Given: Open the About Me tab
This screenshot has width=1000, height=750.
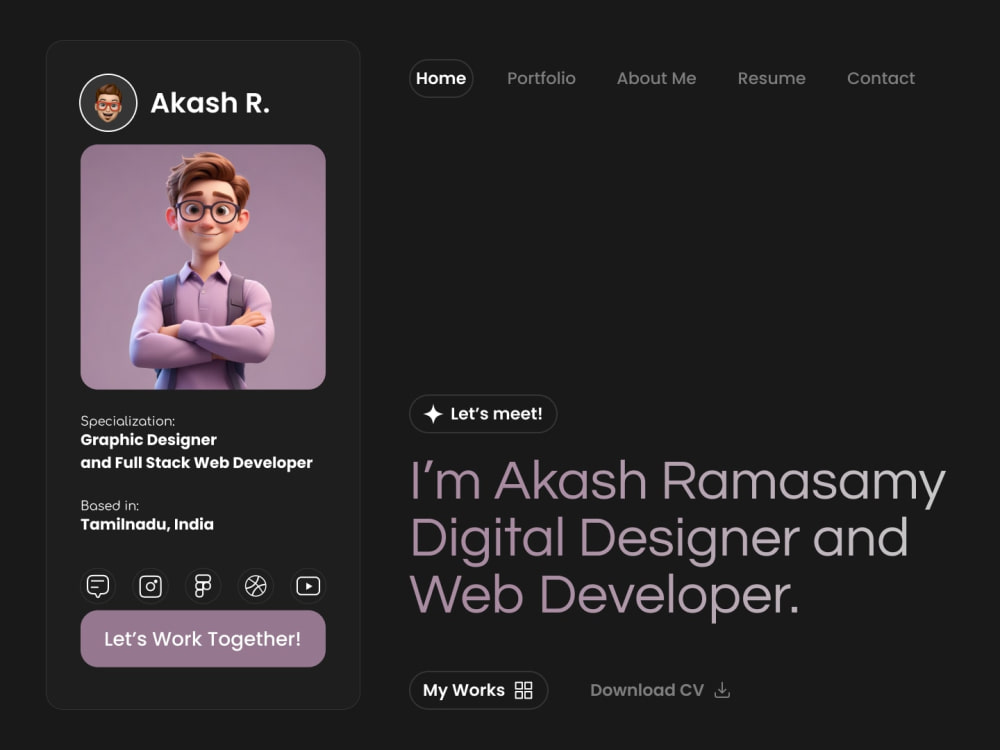Looking at the screenshot, I should [x=656, y=78].
